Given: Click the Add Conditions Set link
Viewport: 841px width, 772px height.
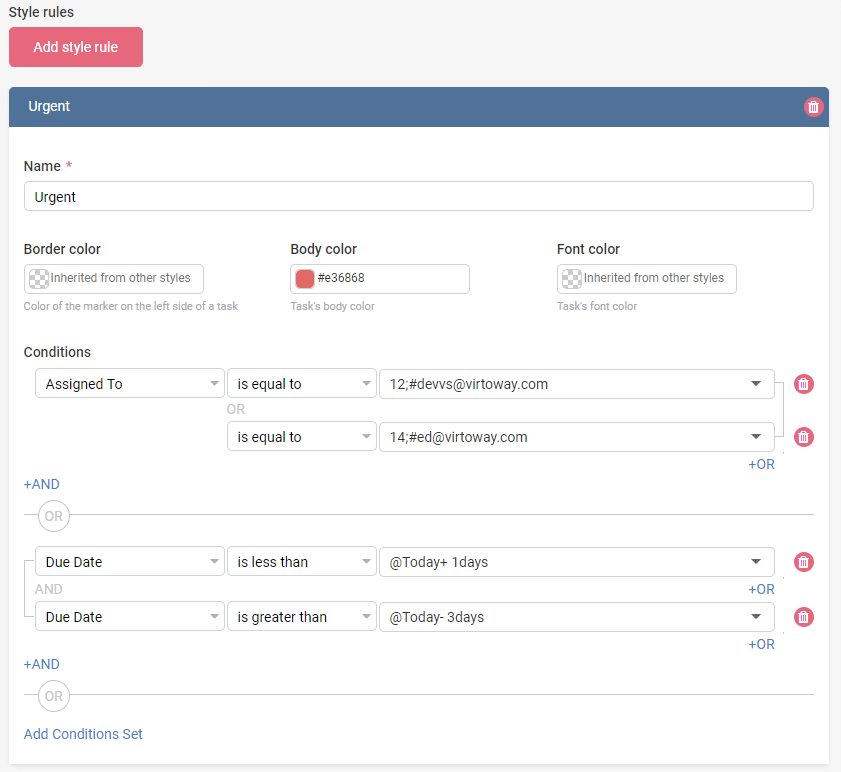Looking at the screenshot, I should coord(83,734).
